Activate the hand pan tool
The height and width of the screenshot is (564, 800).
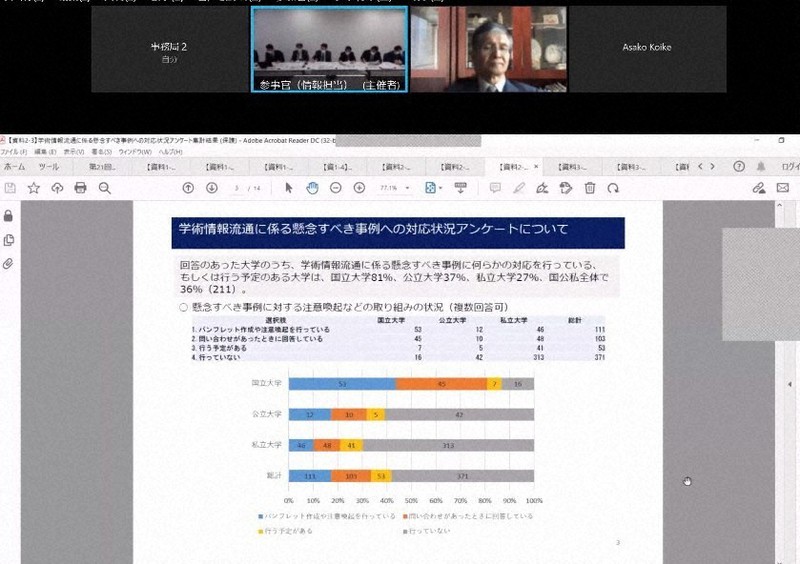tap(312, 188)
